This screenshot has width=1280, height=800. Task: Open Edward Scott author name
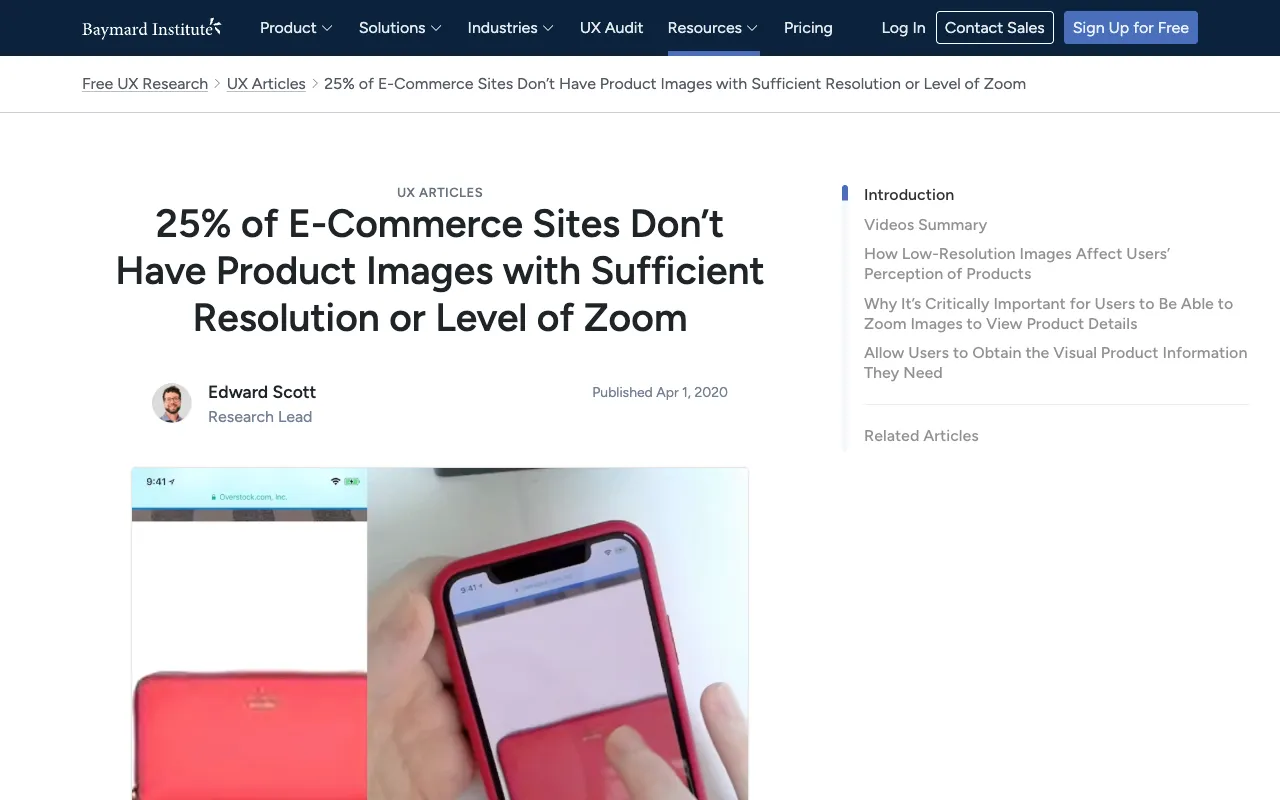262,392
